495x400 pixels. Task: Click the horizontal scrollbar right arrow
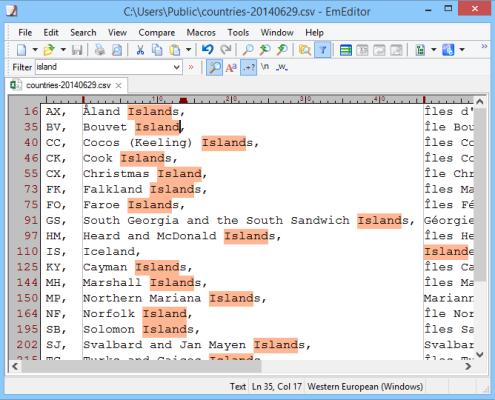click(468, 366)
